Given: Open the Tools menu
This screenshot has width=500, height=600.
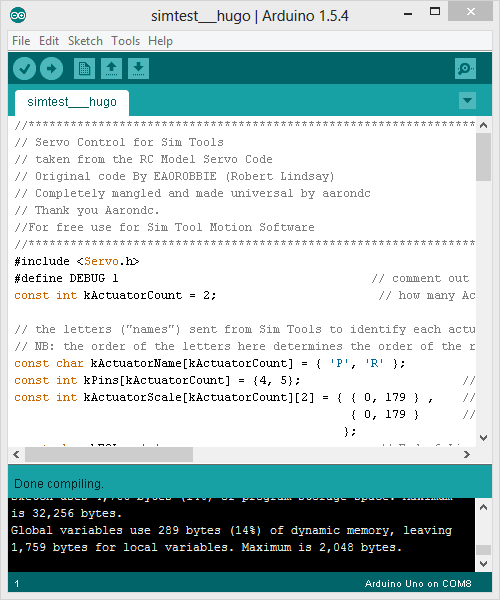Looking at the screenshot, I should pos(125,41).
